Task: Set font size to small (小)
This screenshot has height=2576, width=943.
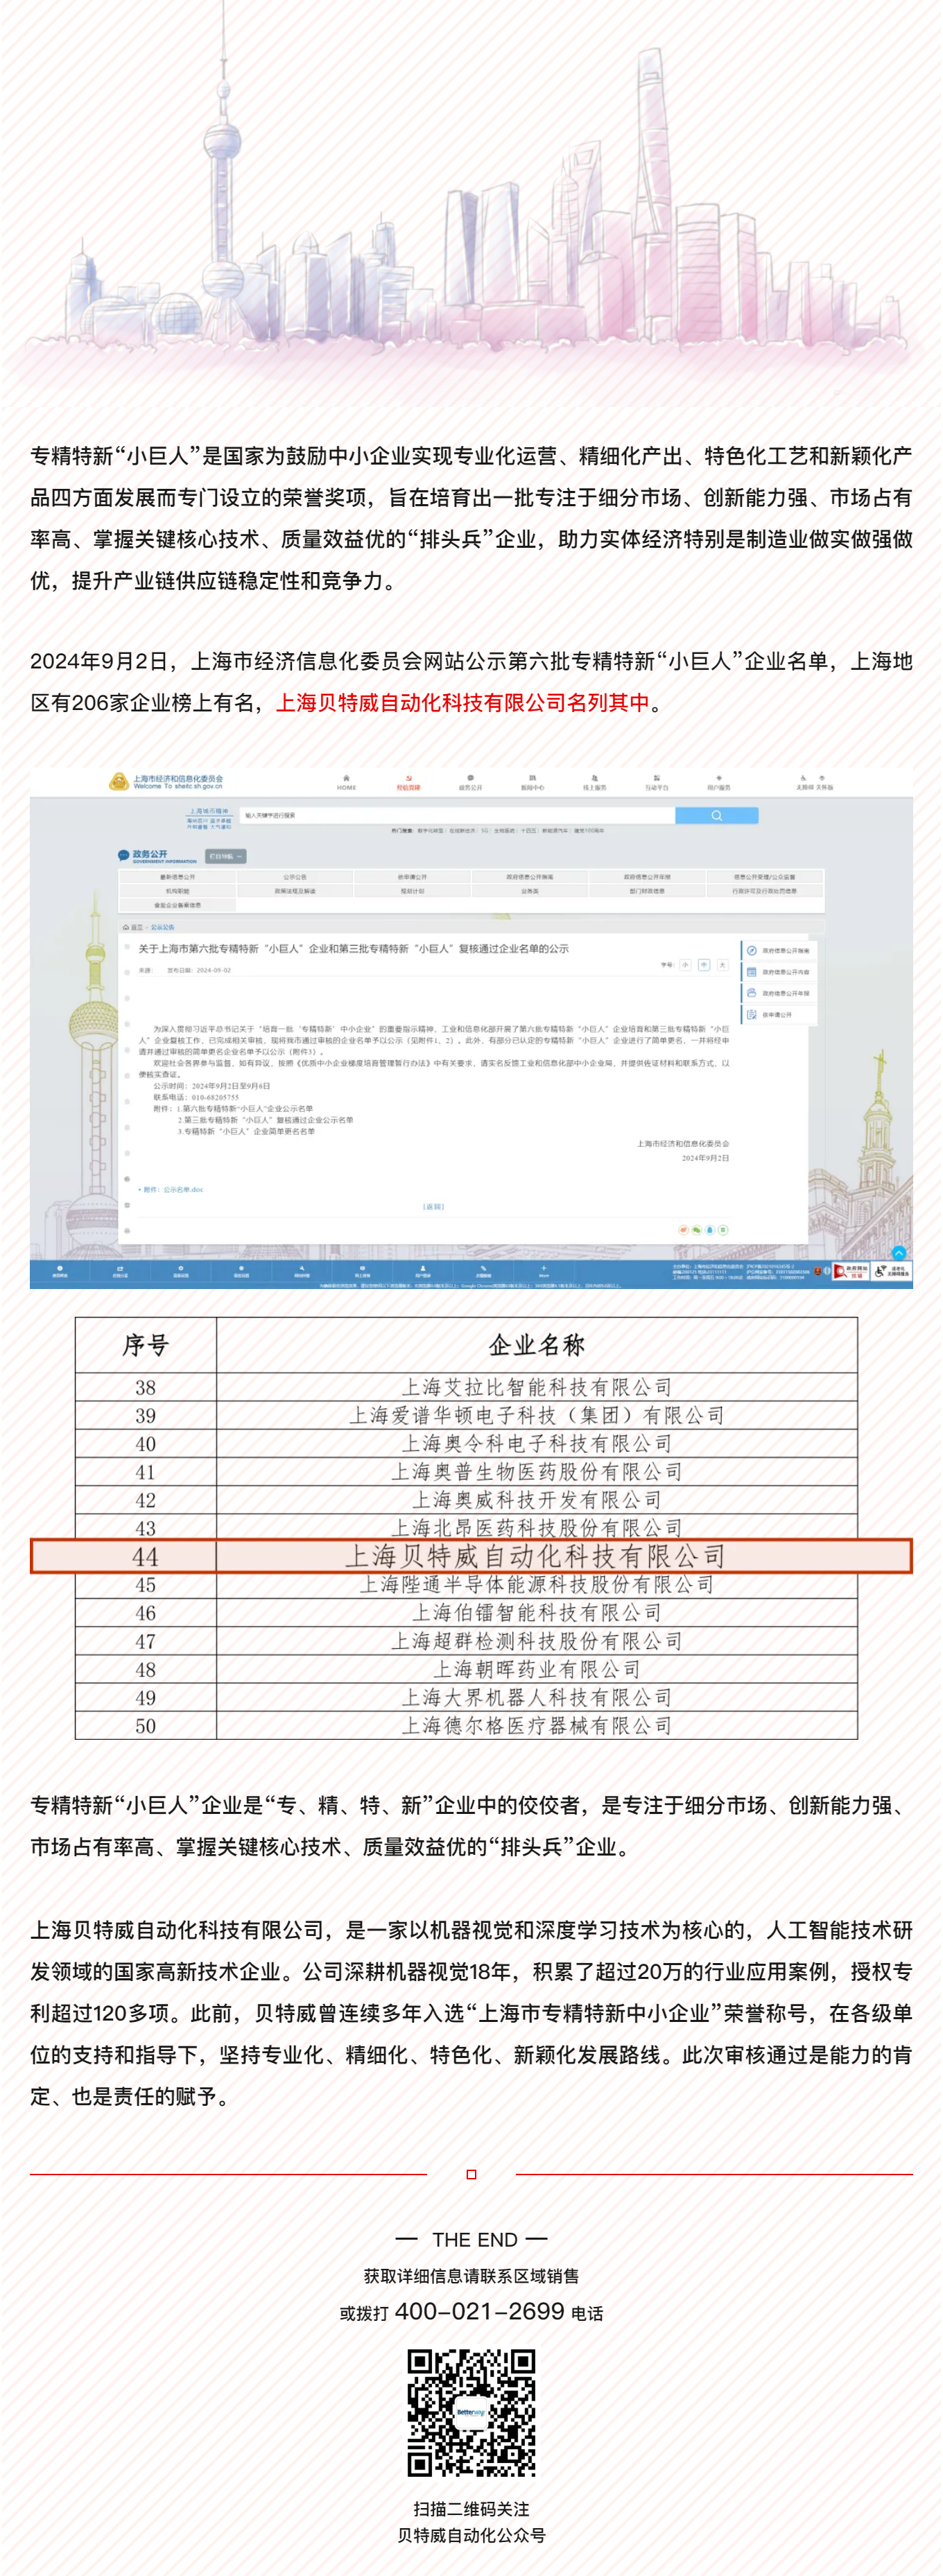Action: pos(685,965)
